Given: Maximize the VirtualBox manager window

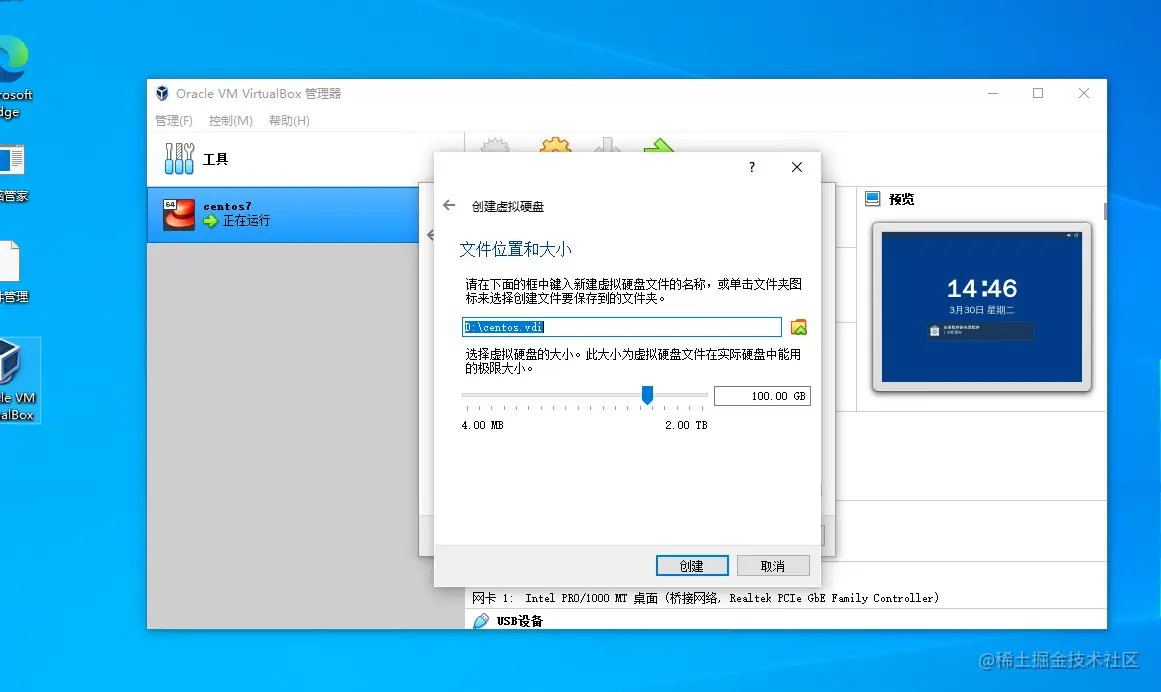Looking at the screenshot, I should click(x=1038, y=93).
